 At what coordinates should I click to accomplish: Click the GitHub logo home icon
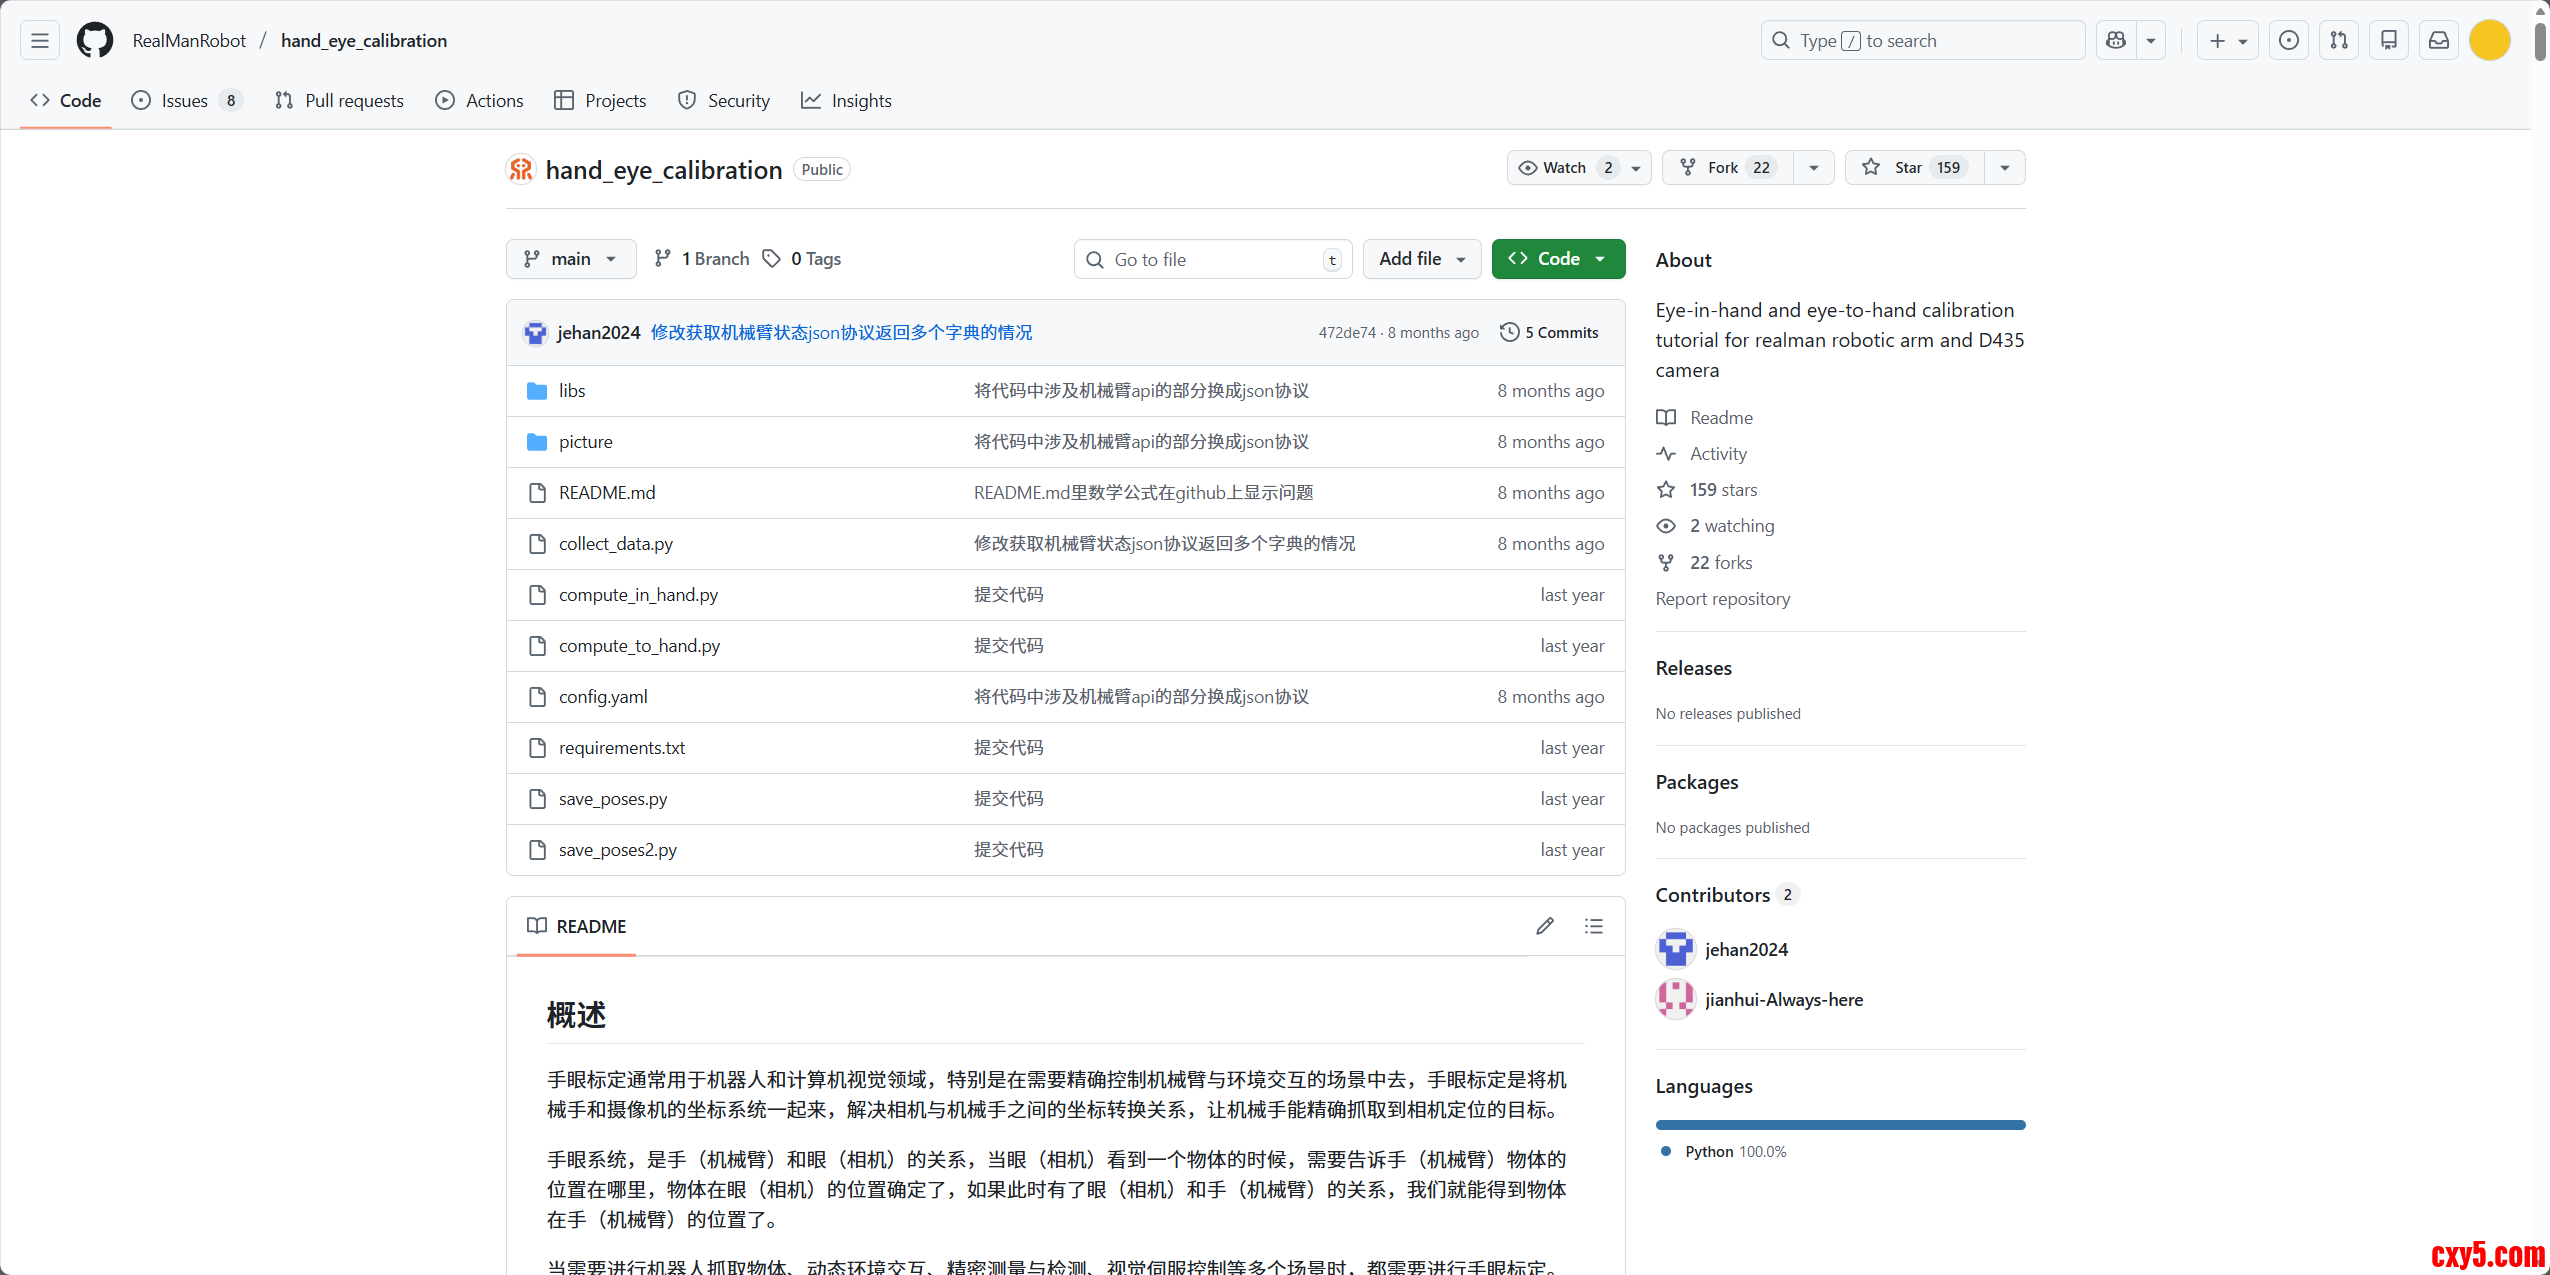pyautogui.click(x=95, y=40)
